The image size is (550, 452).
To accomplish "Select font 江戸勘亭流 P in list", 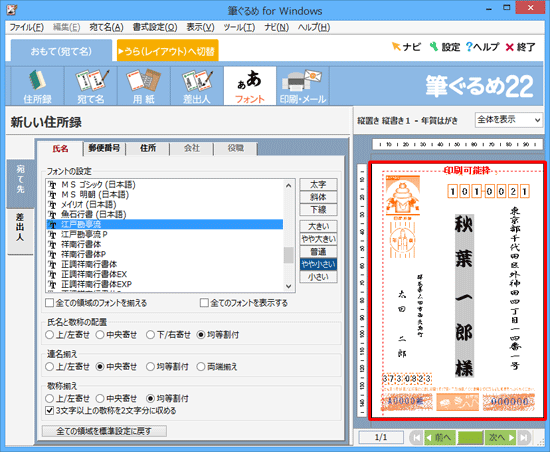I will (x=165, y=234).
